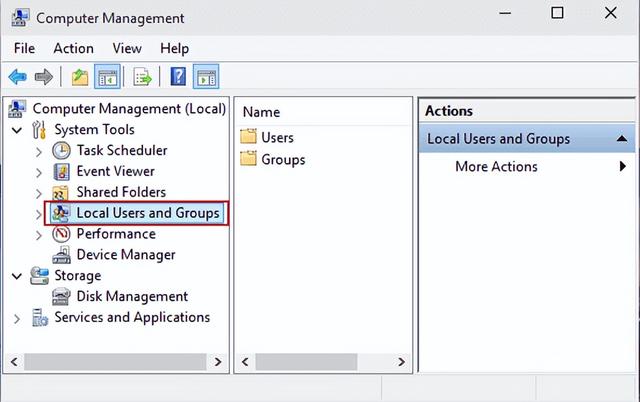Expand the Shared Folders node arrow
Screen dimensions: 640x402
(39, 194)
